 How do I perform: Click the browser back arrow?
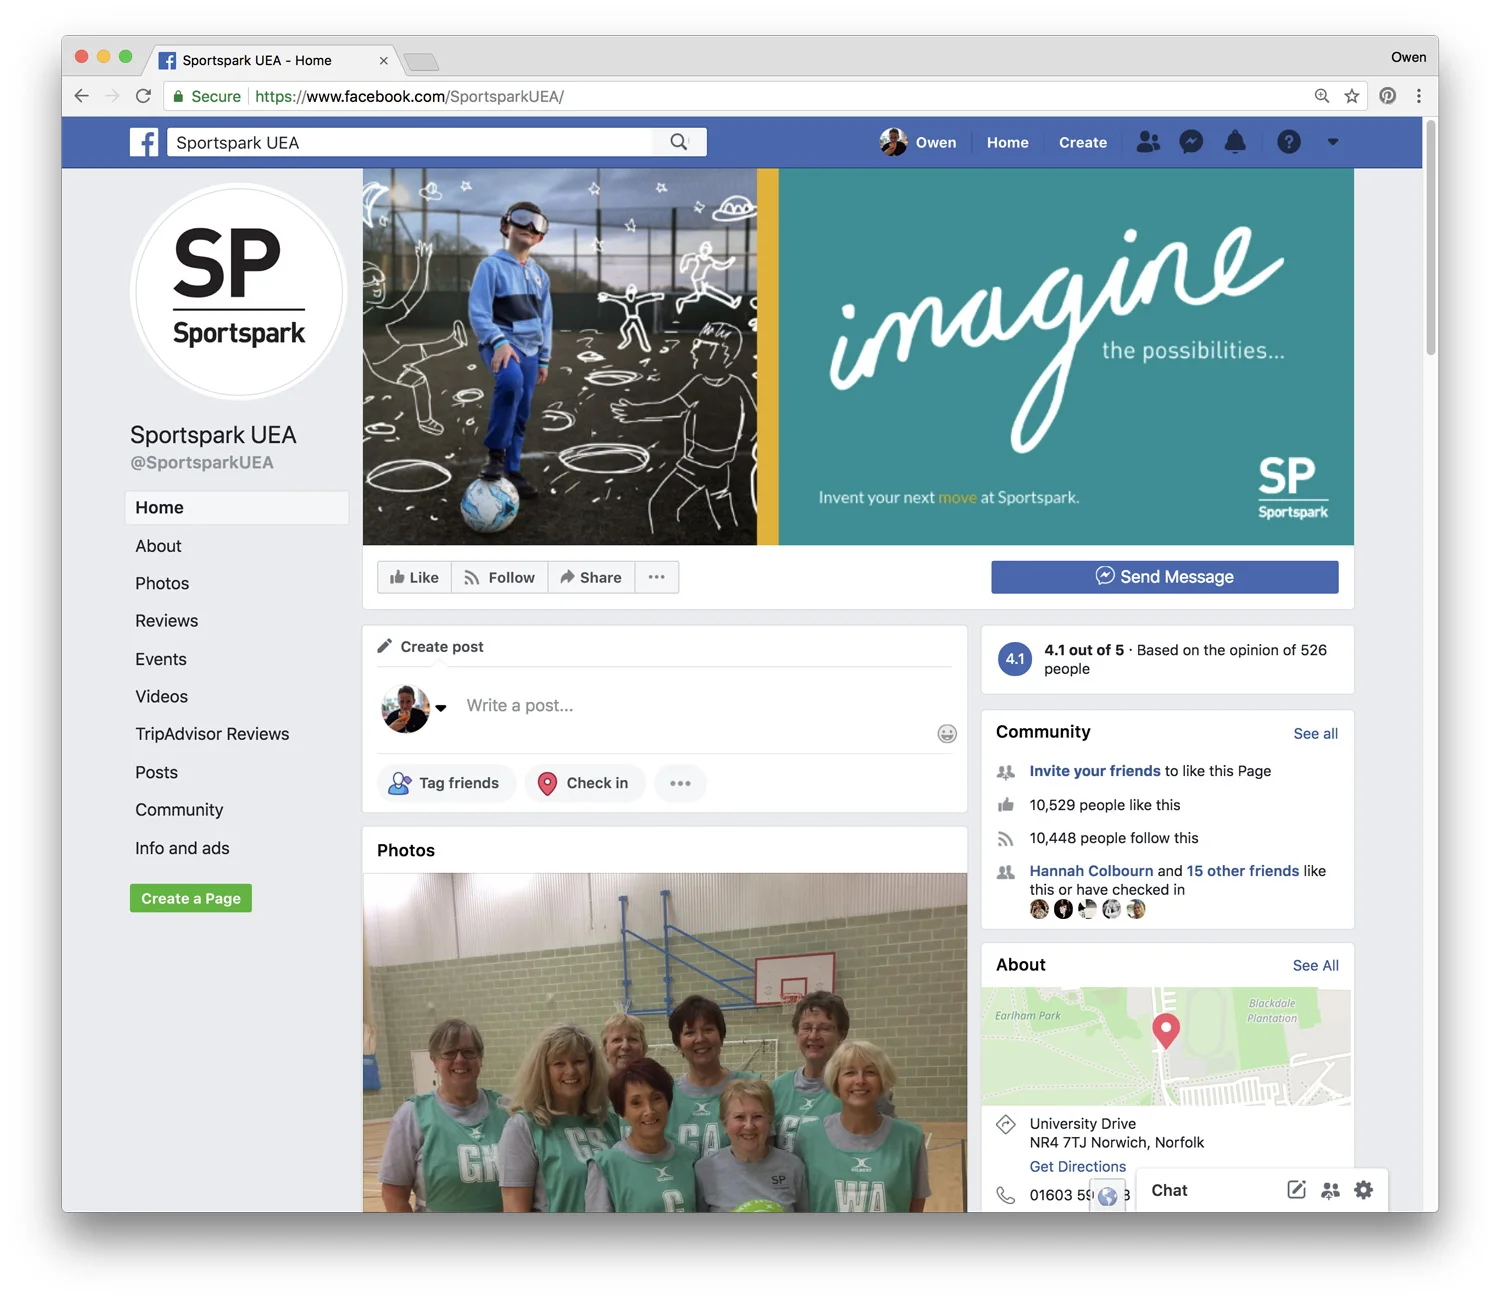tap(82, 96)
